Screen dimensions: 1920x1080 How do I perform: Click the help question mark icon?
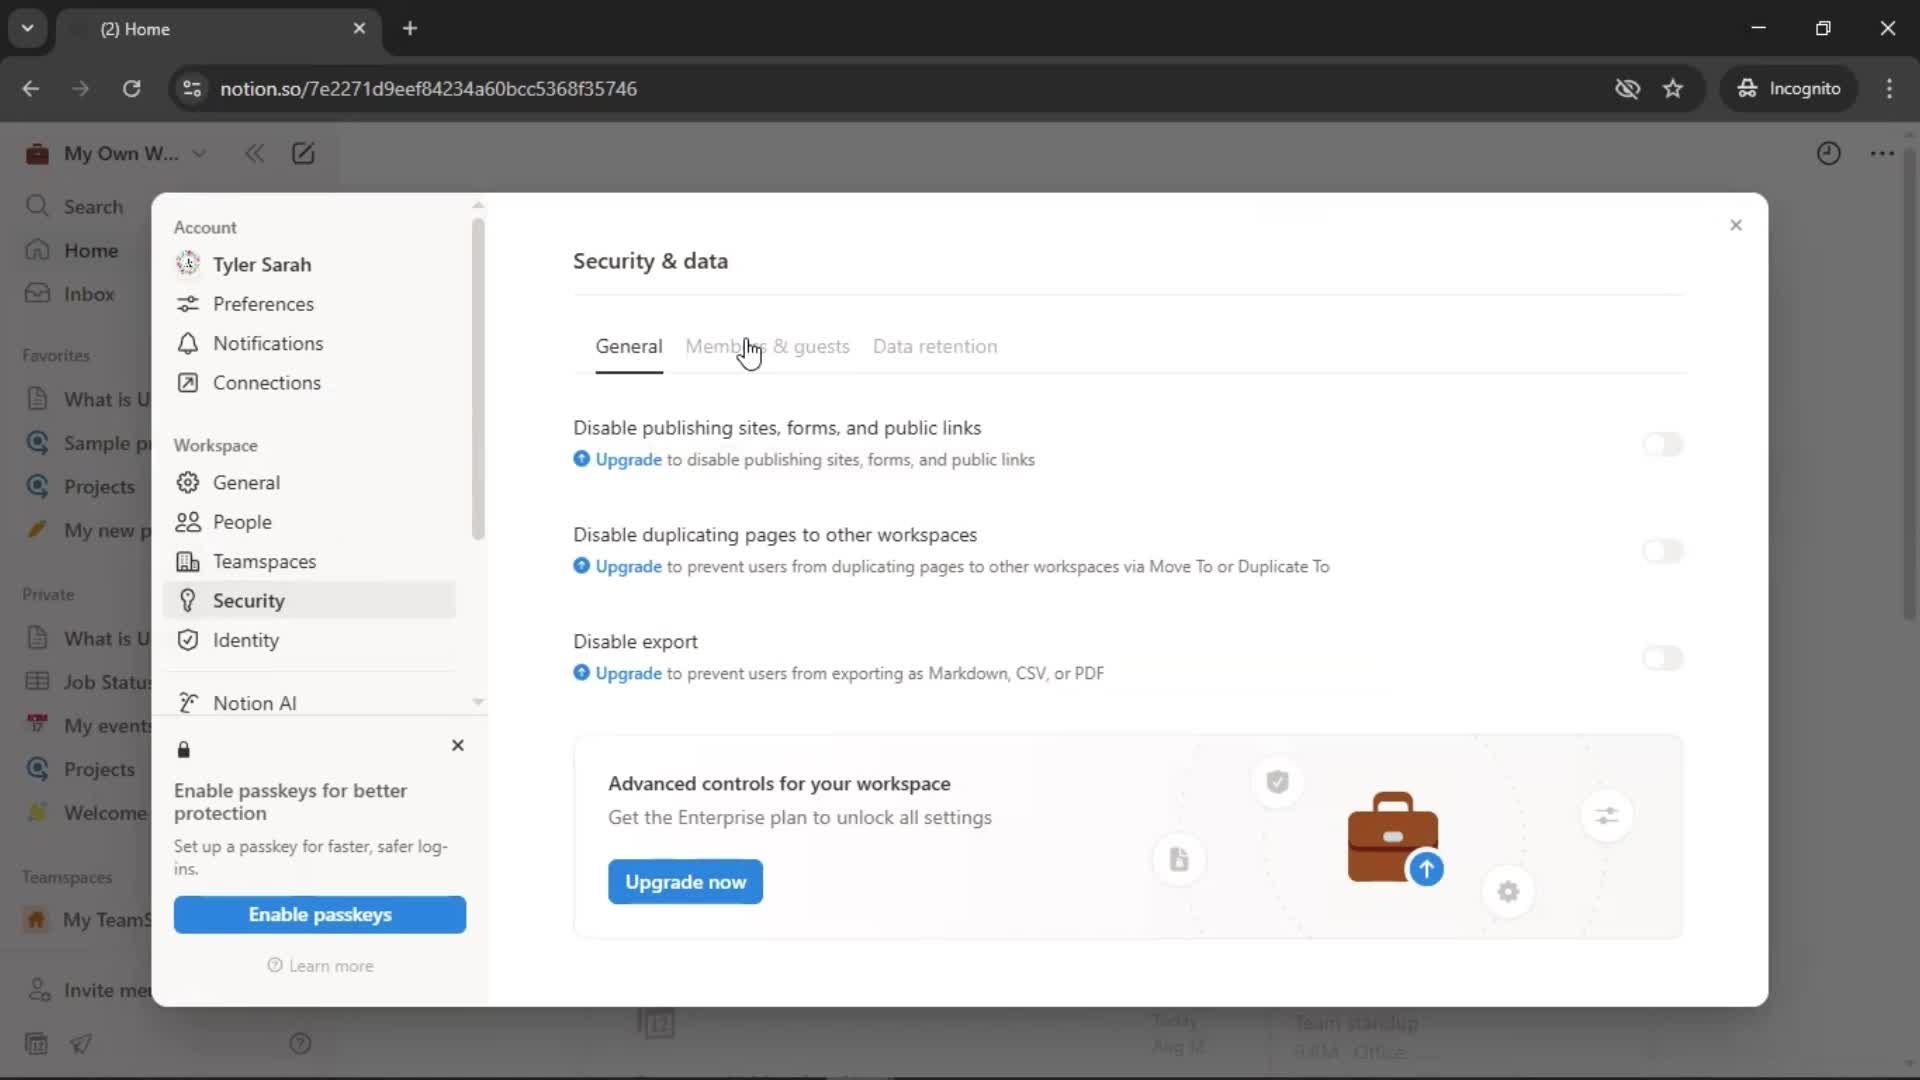tap(300, 1044)
